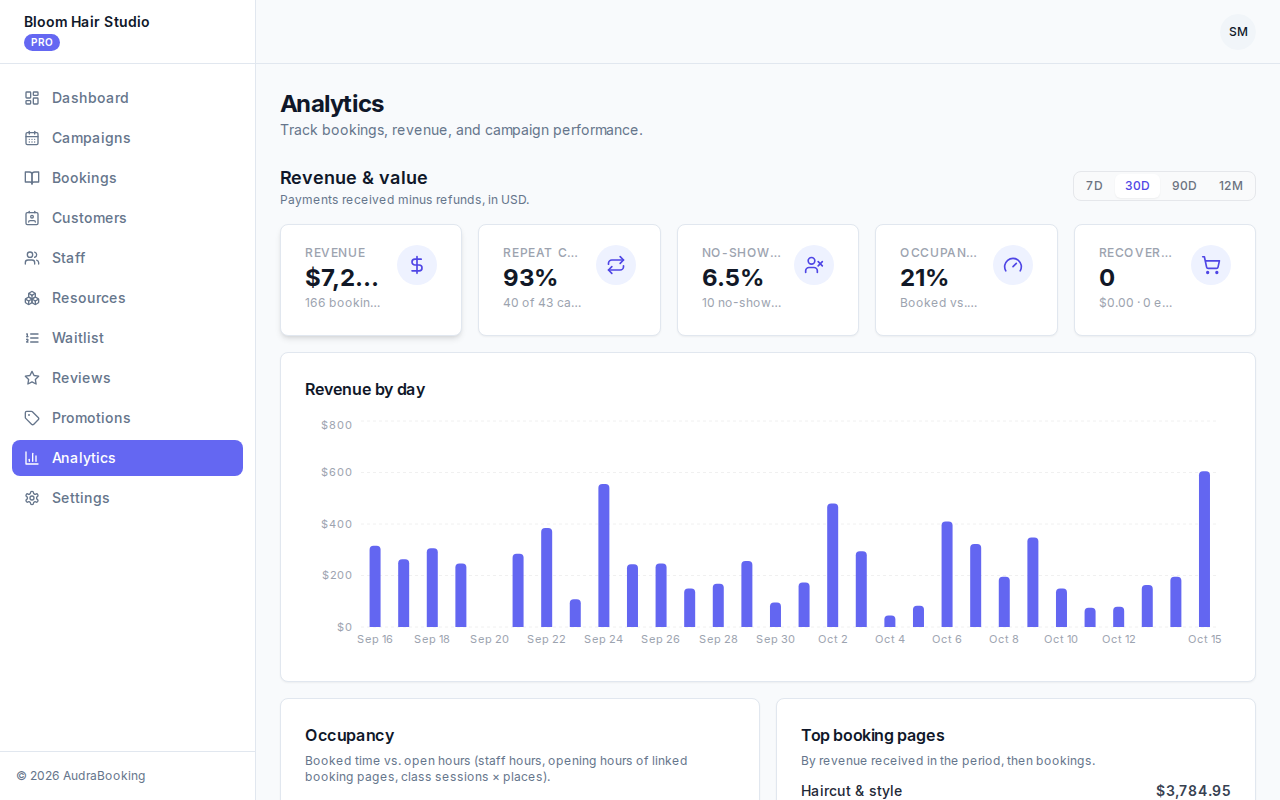Click the "Top booking pages" heading
The height and width of the screenshot is (800, 1280).
point(873,735)
